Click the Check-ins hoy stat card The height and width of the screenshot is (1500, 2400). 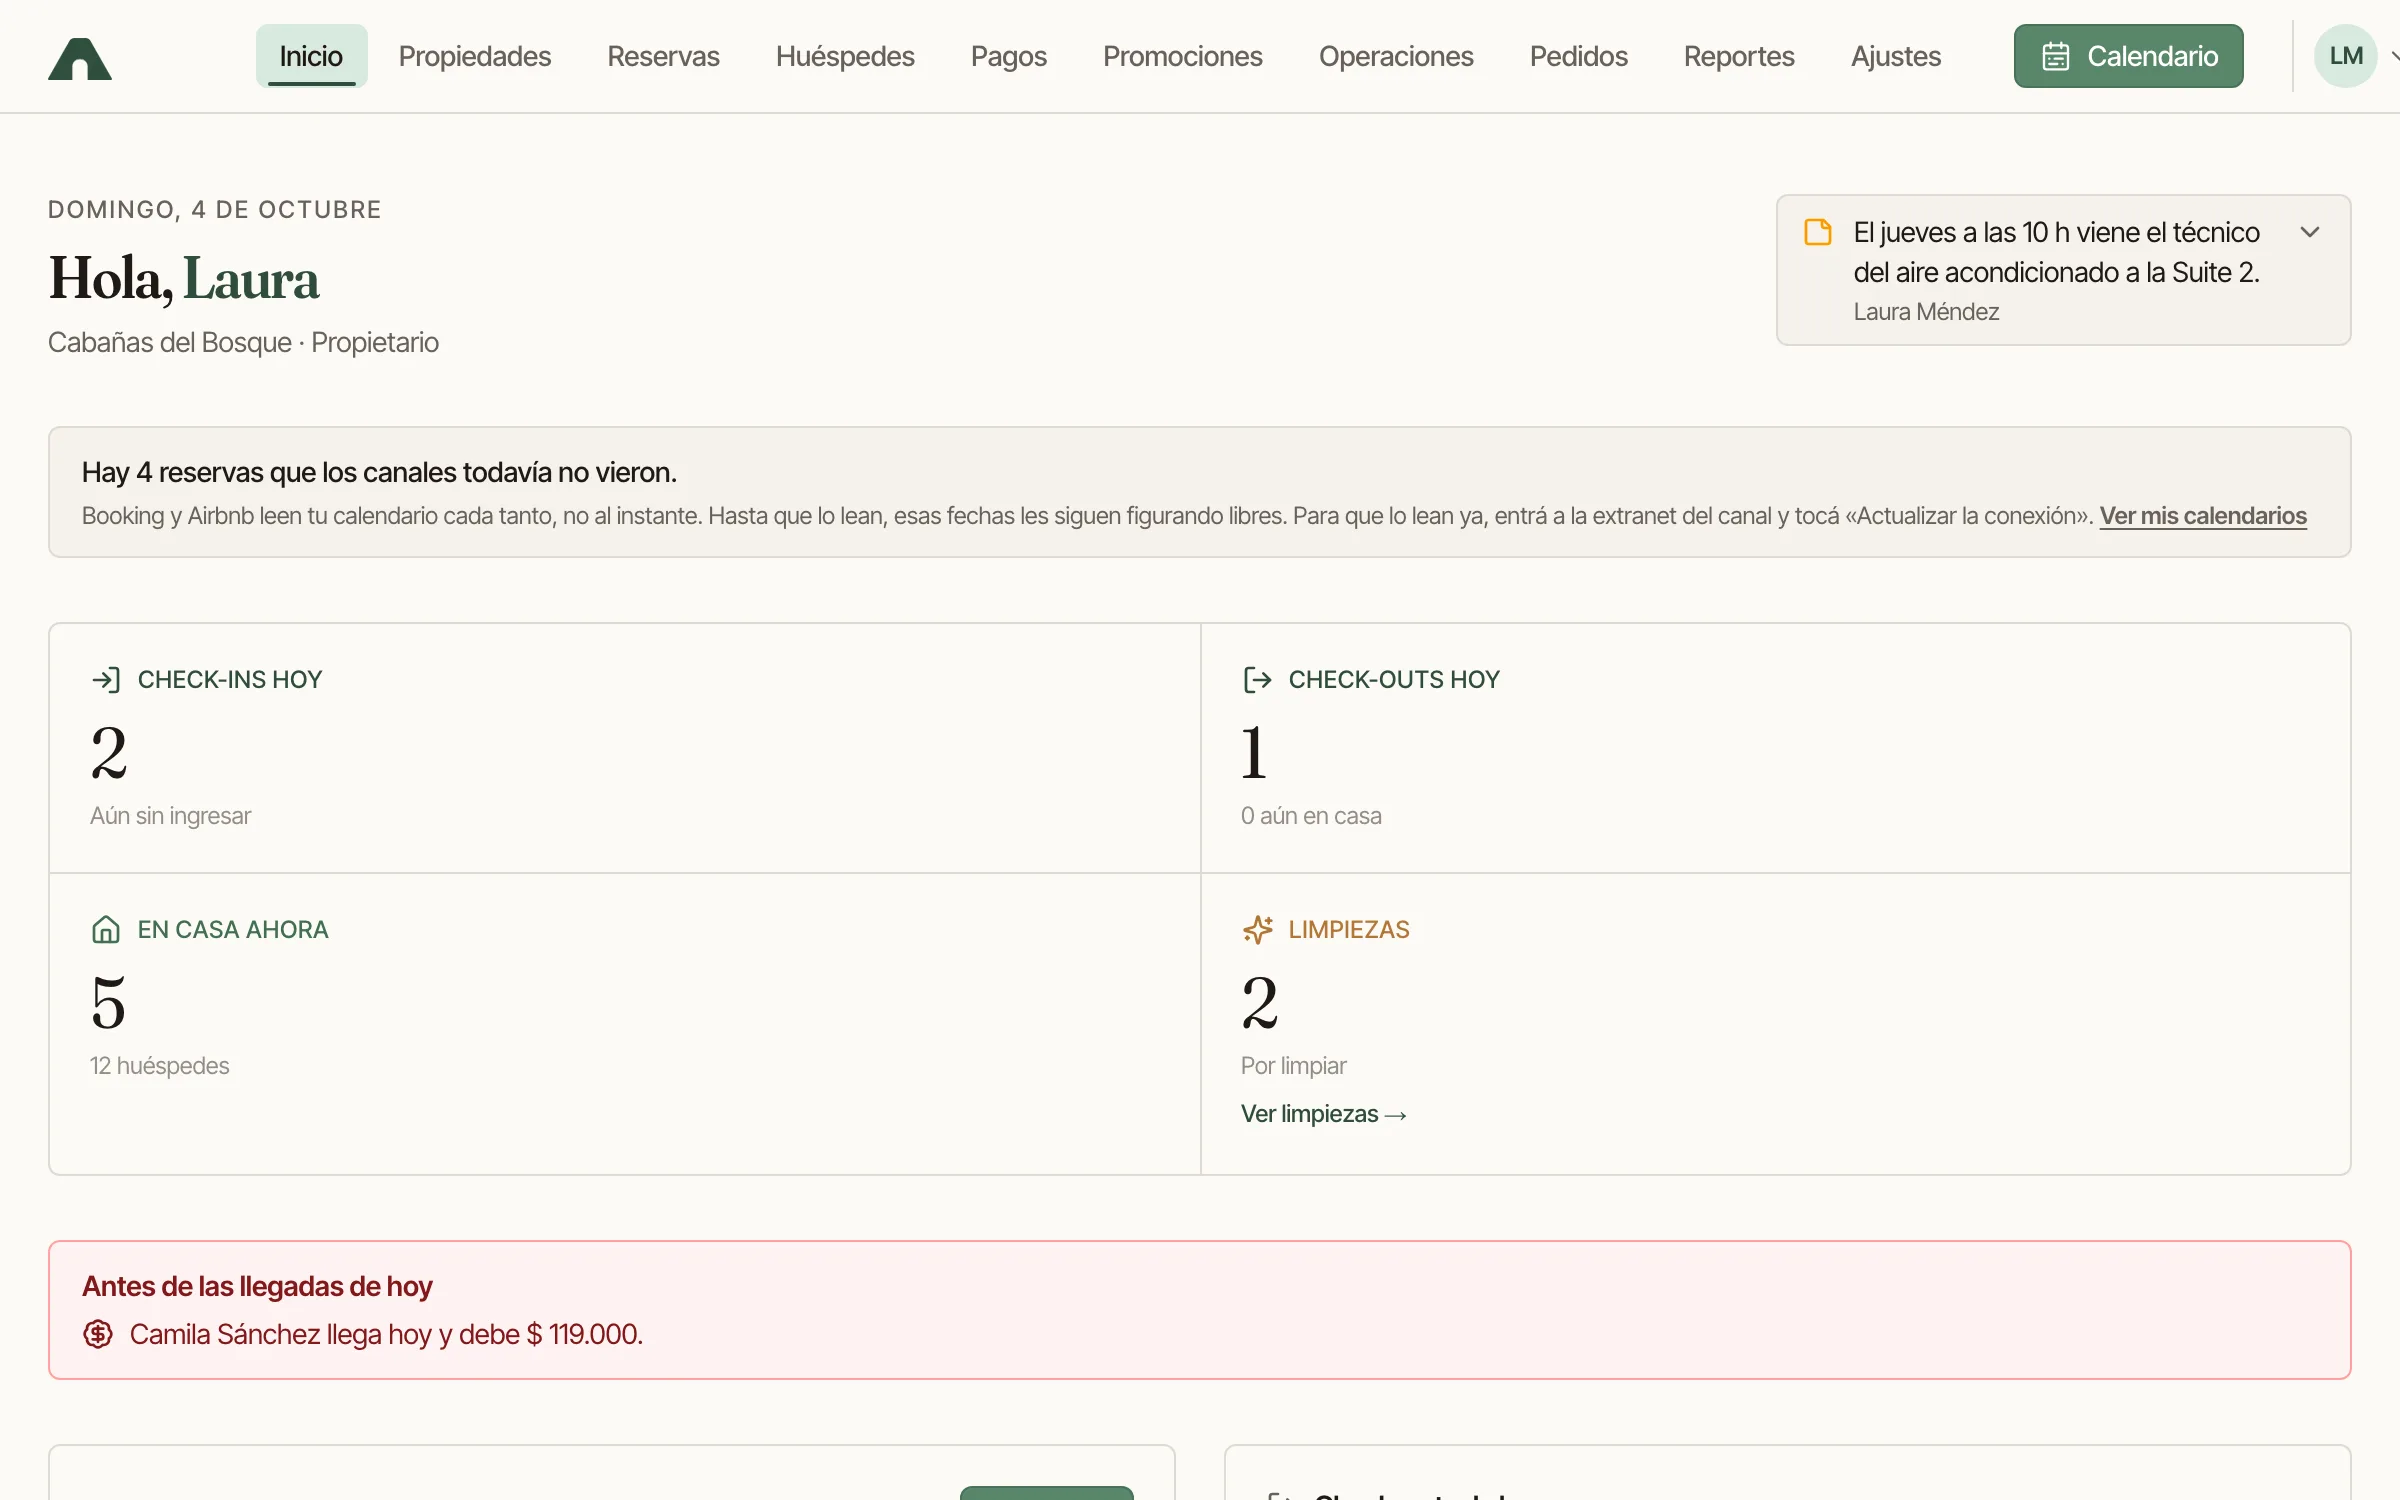(625, 748)
